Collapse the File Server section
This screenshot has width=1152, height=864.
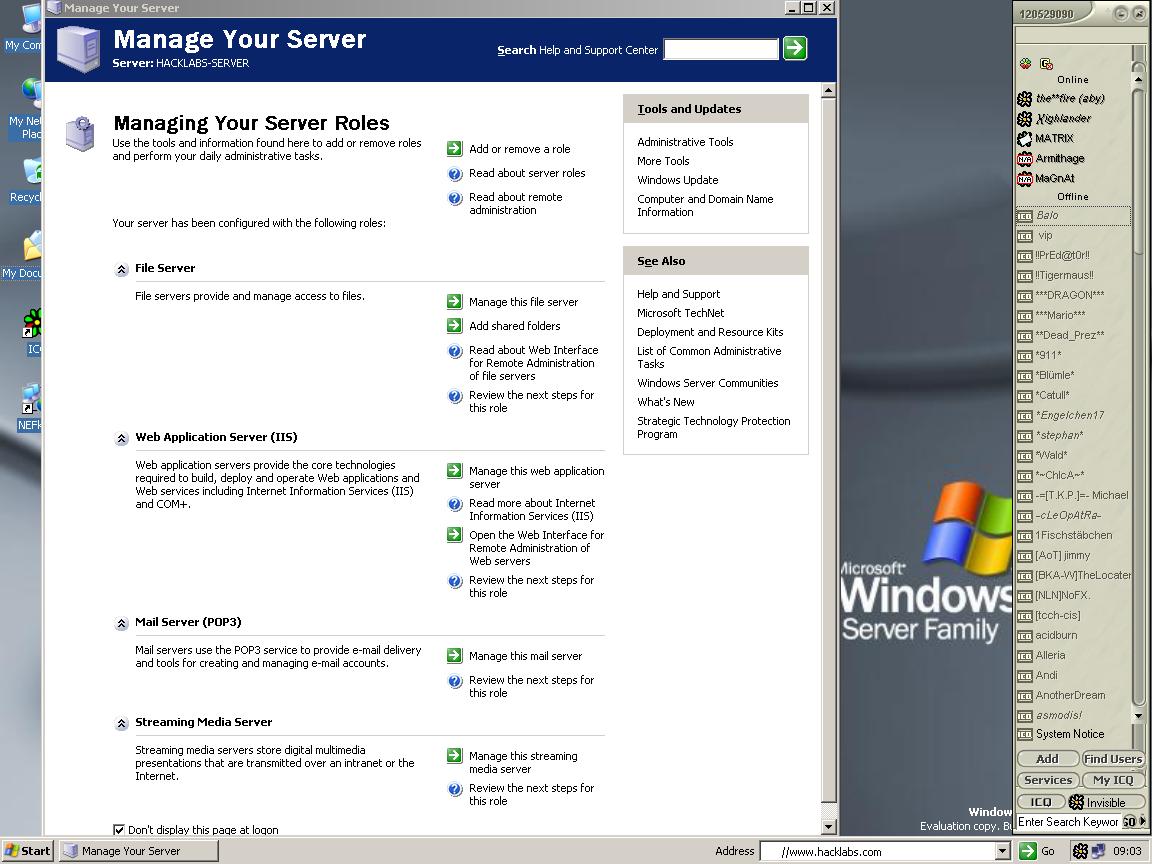click(x=122, y=269)
